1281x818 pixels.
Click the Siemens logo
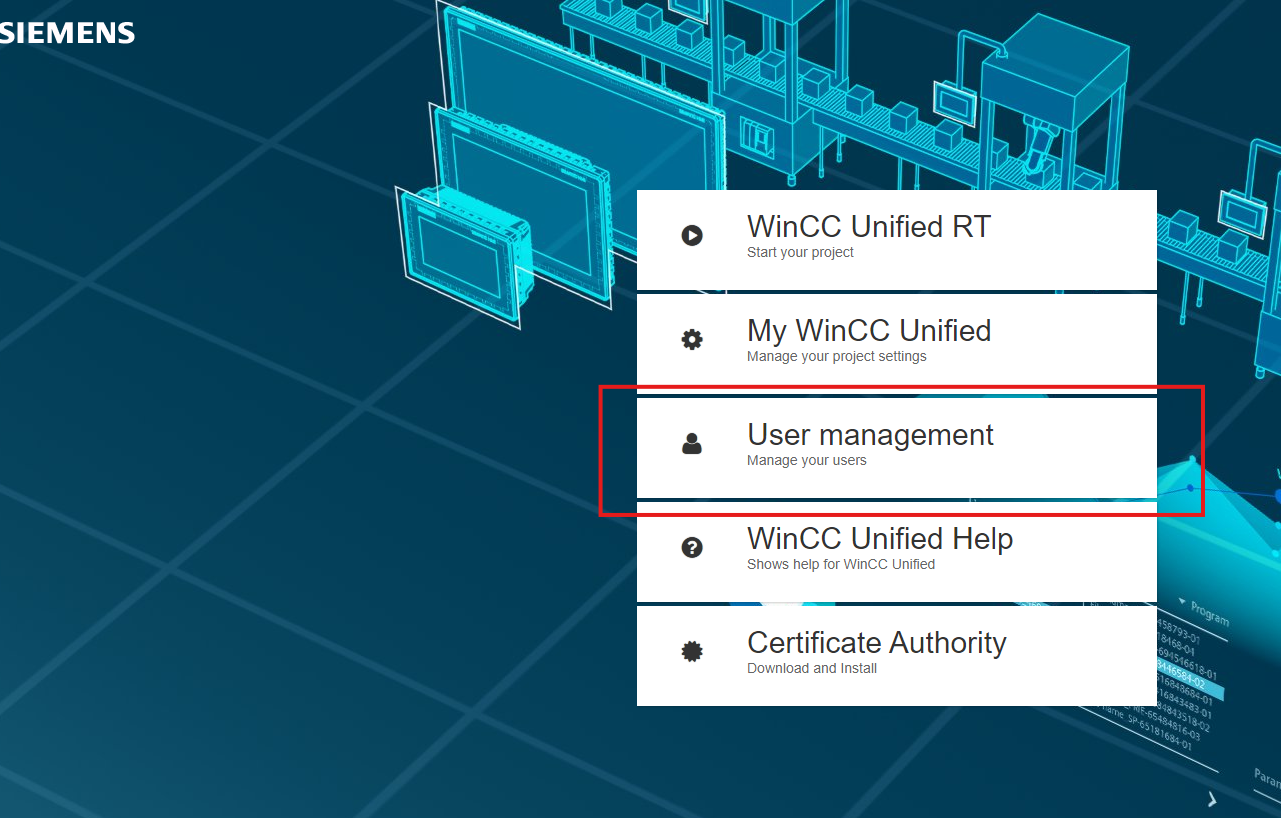[67, 33]
